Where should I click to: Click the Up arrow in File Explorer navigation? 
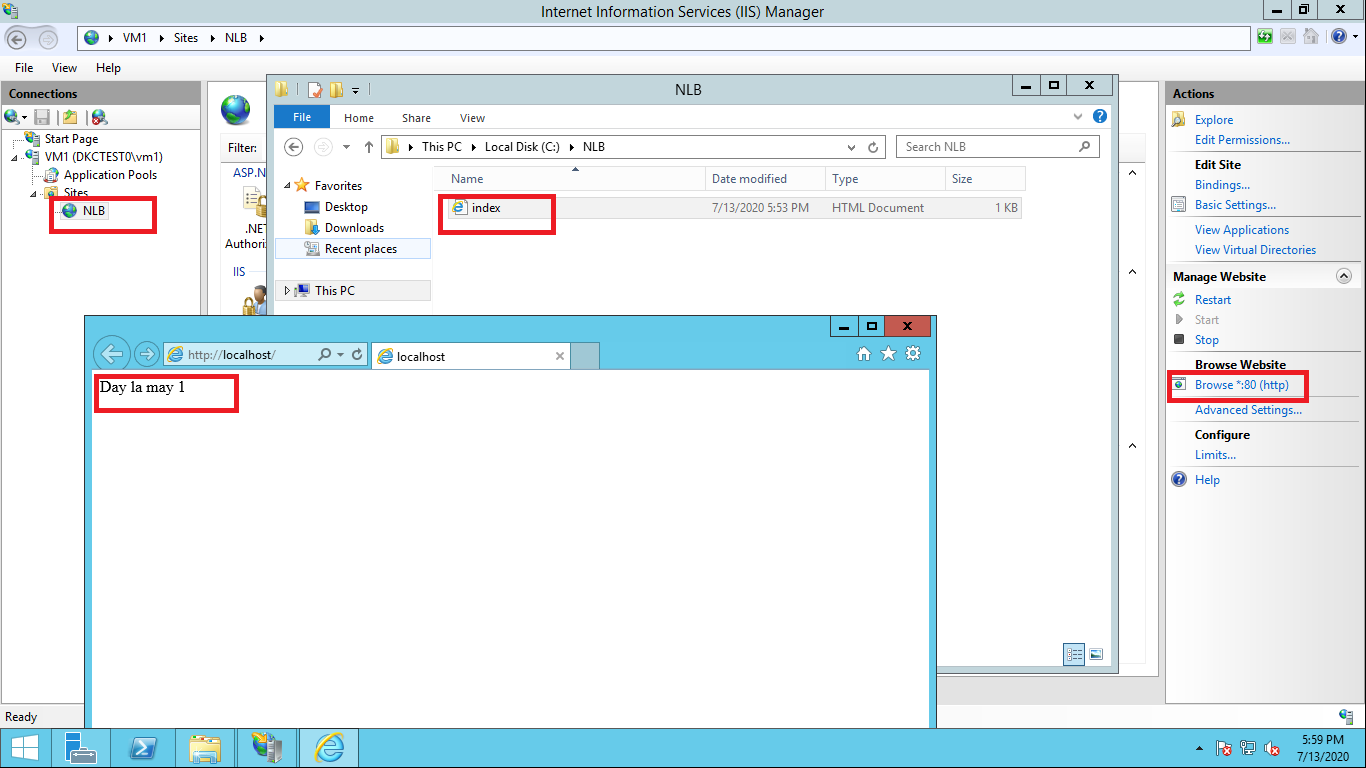point(368,147)
